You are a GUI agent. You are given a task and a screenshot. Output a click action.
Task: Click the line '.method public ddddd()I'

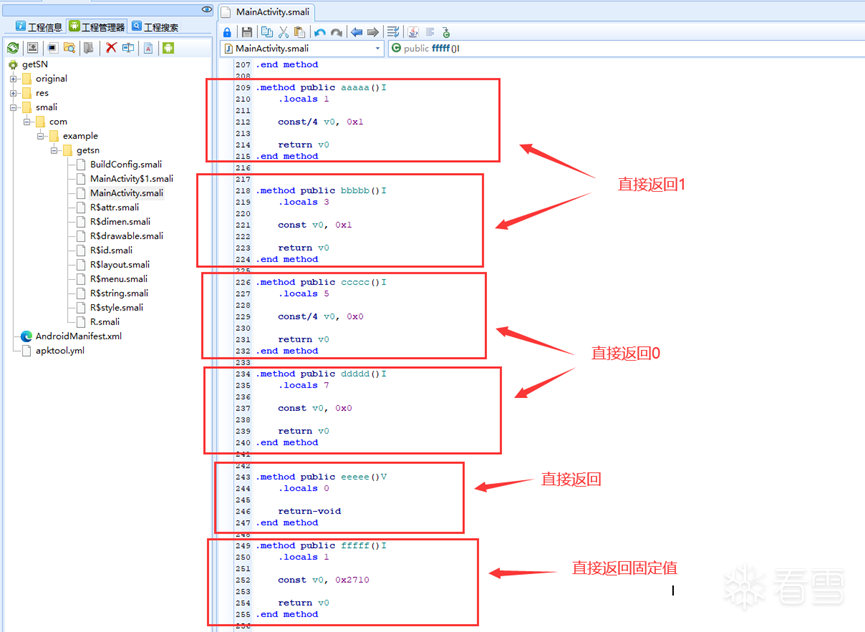[321, 374]
